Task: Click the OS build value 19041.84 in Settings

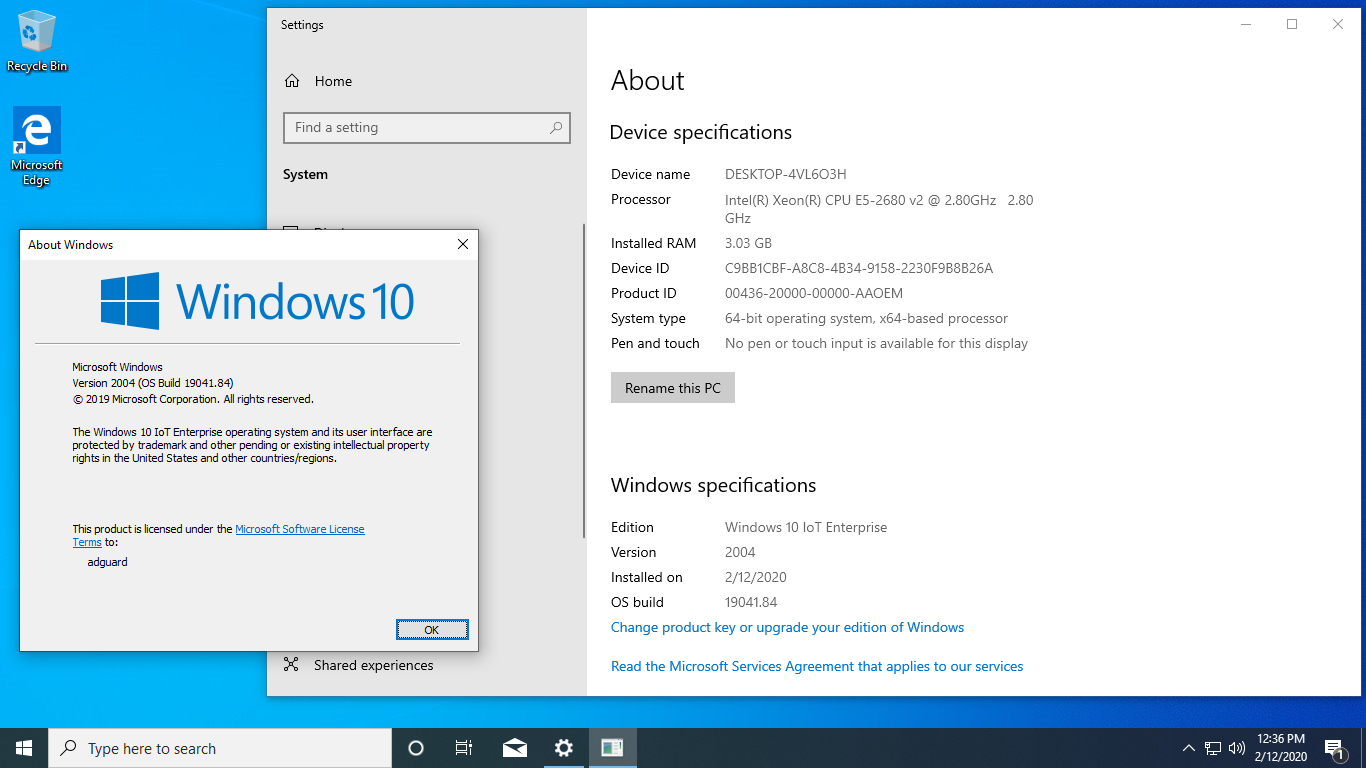Action: (x=751, y=602)
